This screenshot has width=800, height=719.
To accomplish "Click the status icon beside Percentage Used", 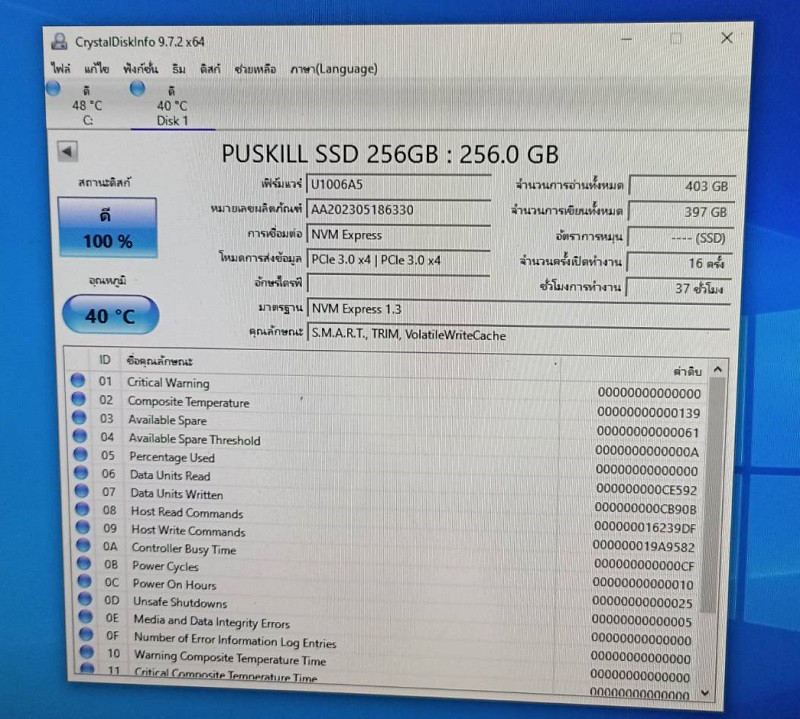I will click(79, 455).
